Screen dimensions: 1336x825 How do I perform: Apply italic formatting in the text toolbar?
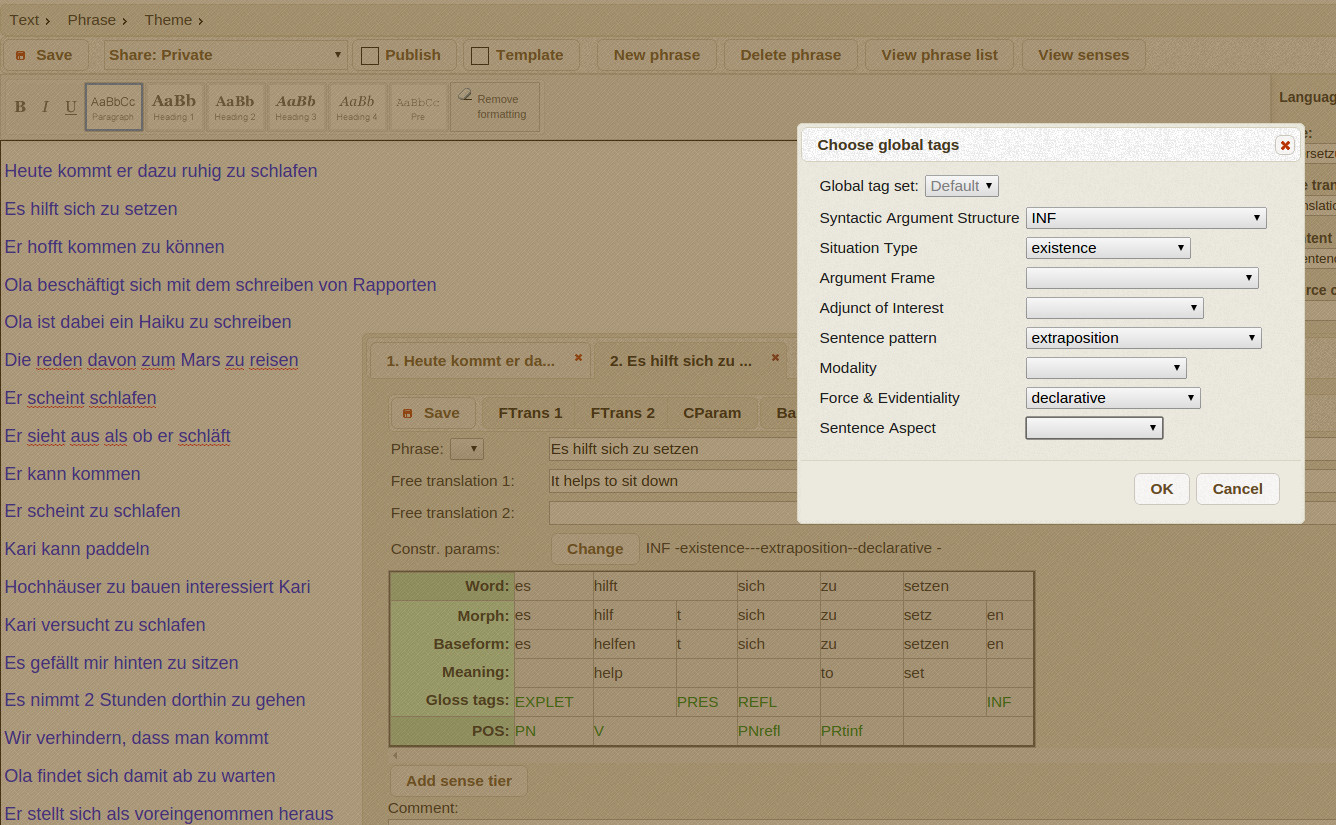tap(45, 107)
